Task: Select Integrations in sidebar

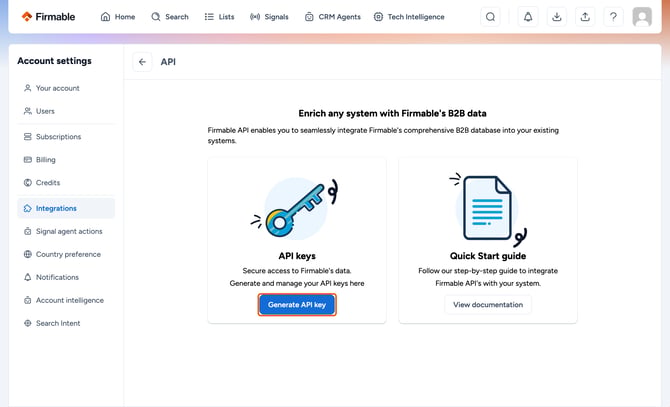Action: click(66, 208)
